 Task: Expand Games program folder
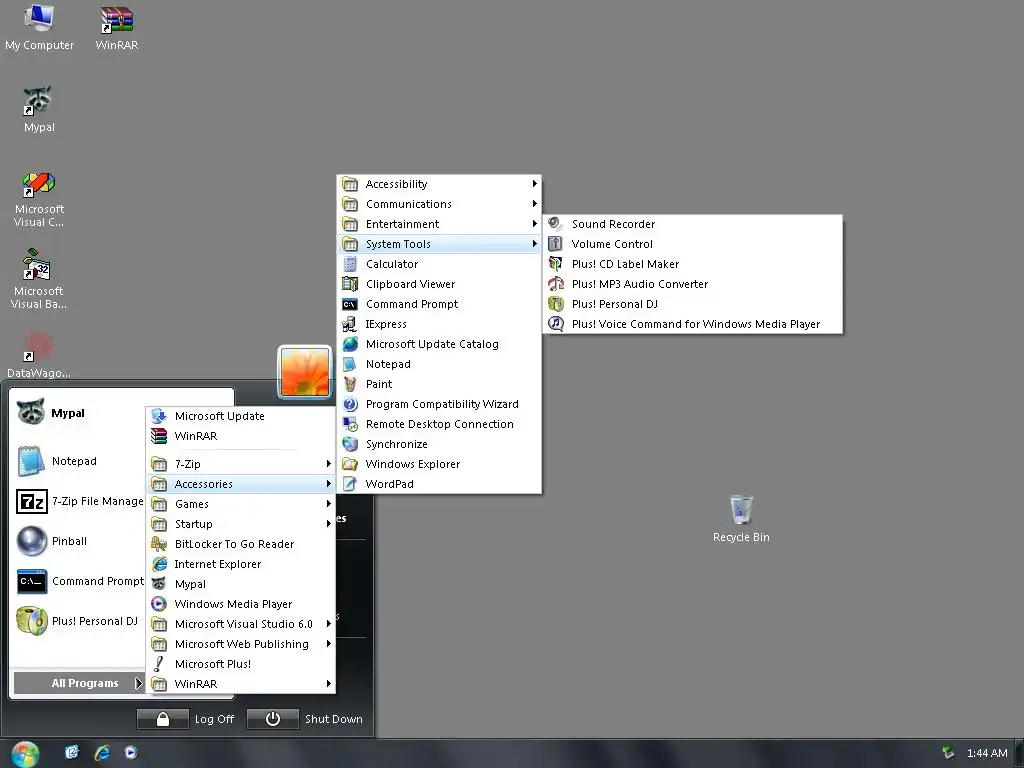[x=241, y=504]
